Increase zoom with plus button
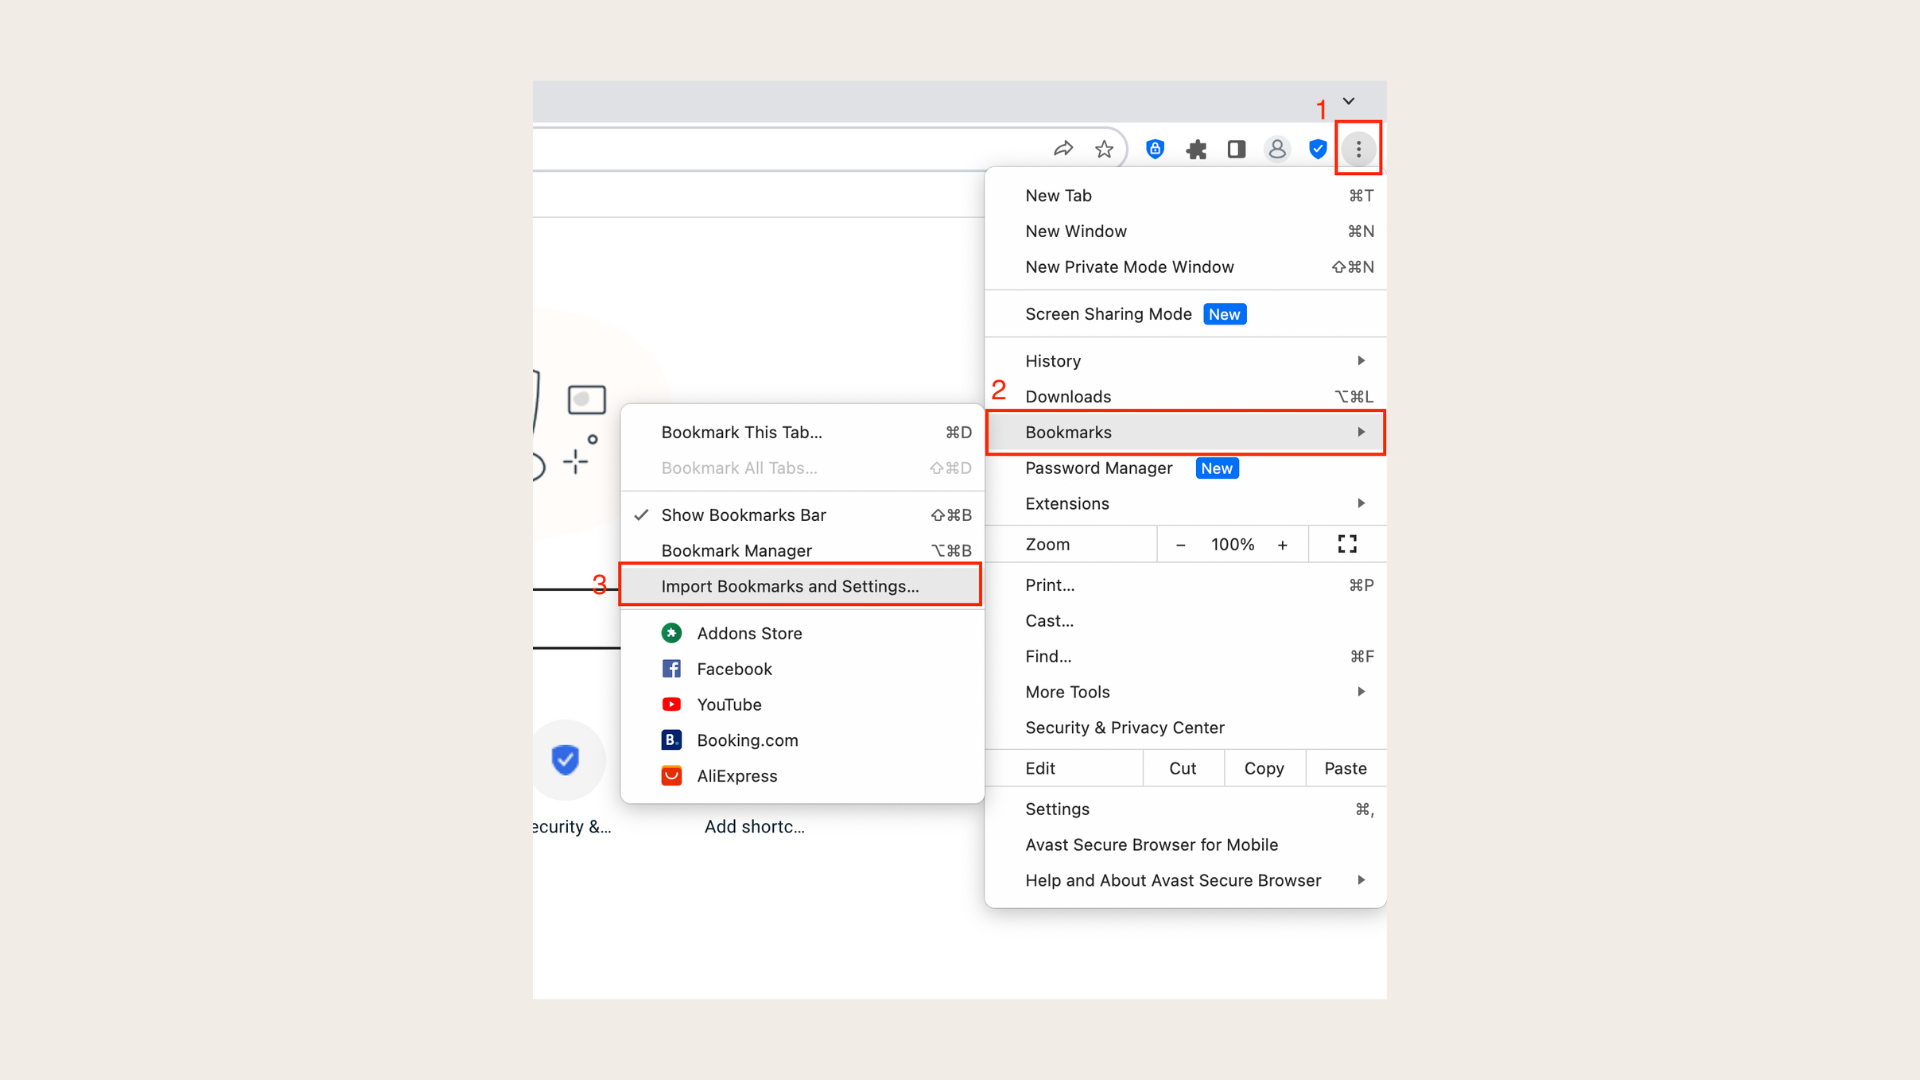 tap(1283, 545)
